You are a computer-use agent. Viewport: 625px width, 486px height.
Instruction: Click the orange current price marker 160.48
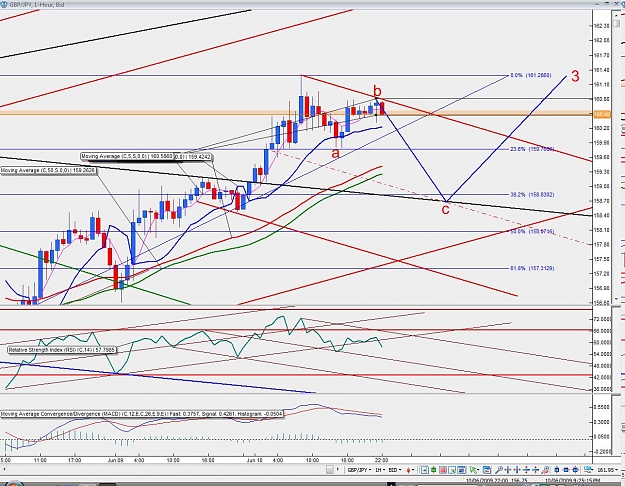(x=602, y=114)
